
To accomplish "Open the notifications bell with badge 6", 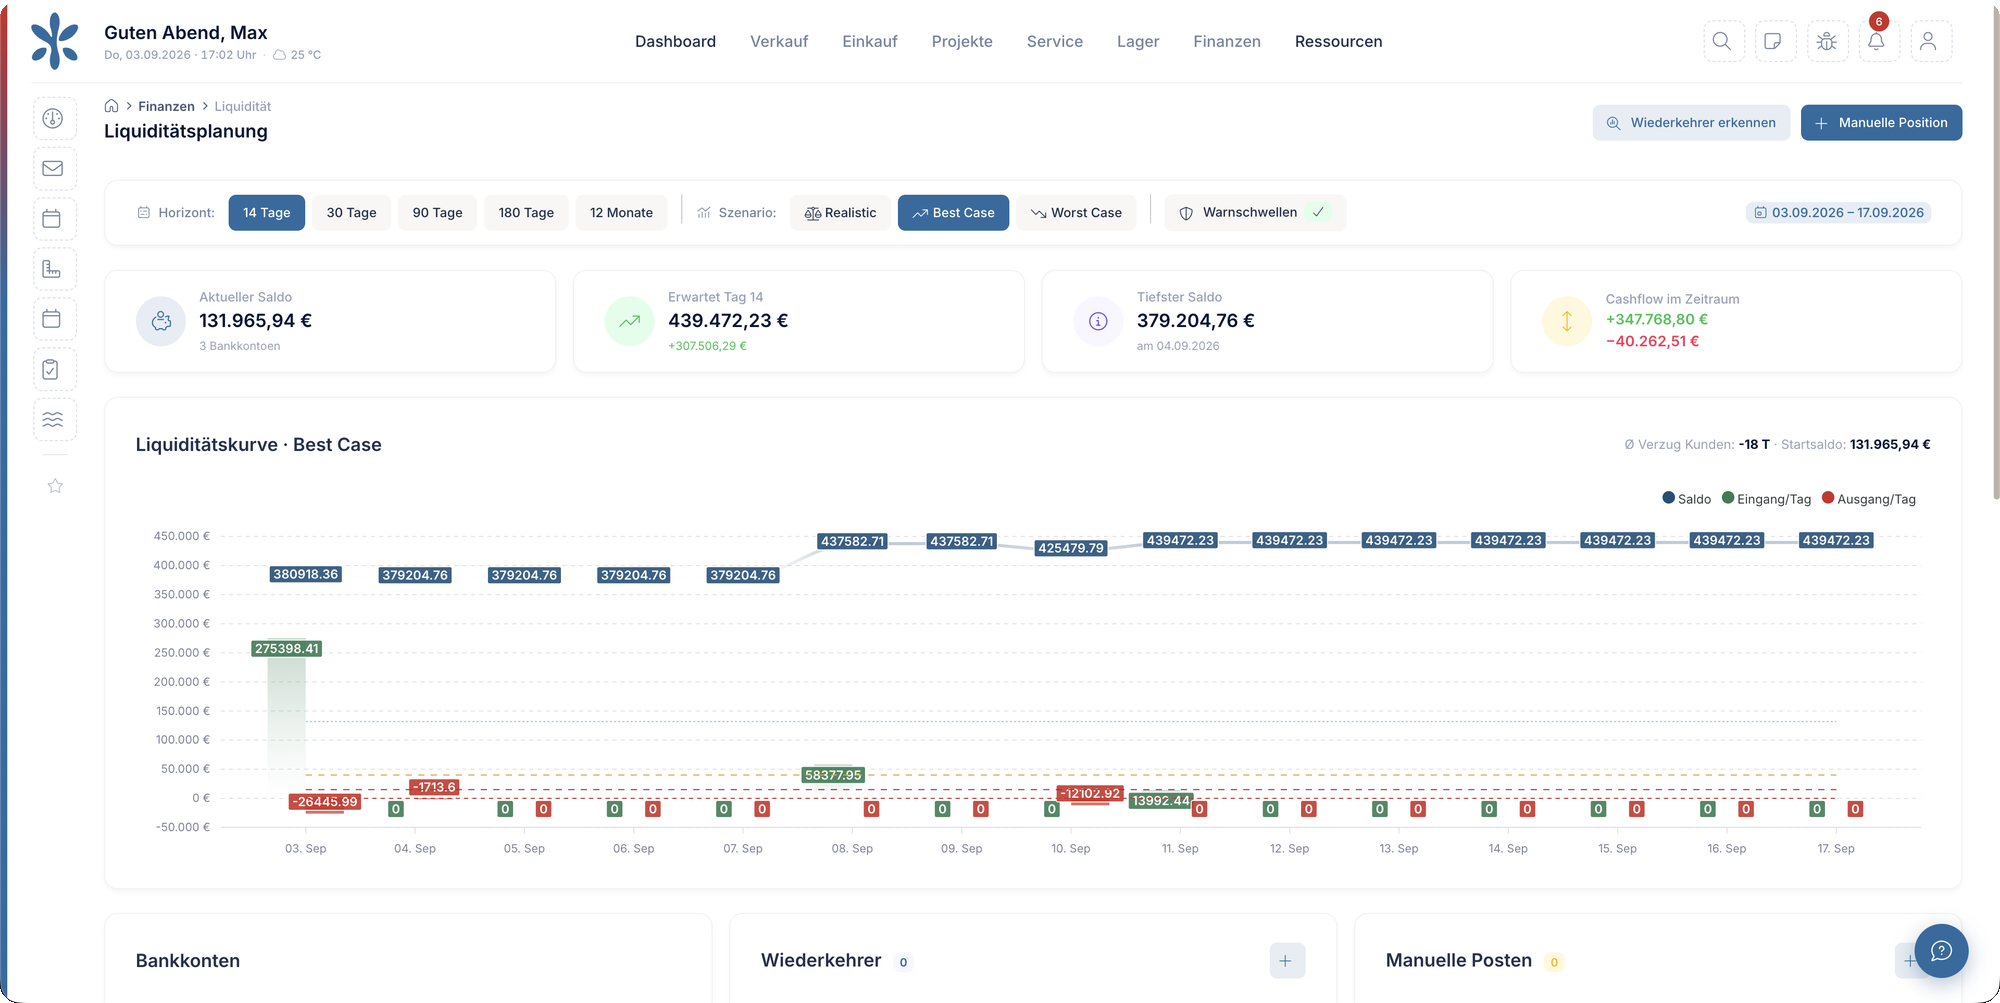I will pyautogui.click(x=1877, y=41).
